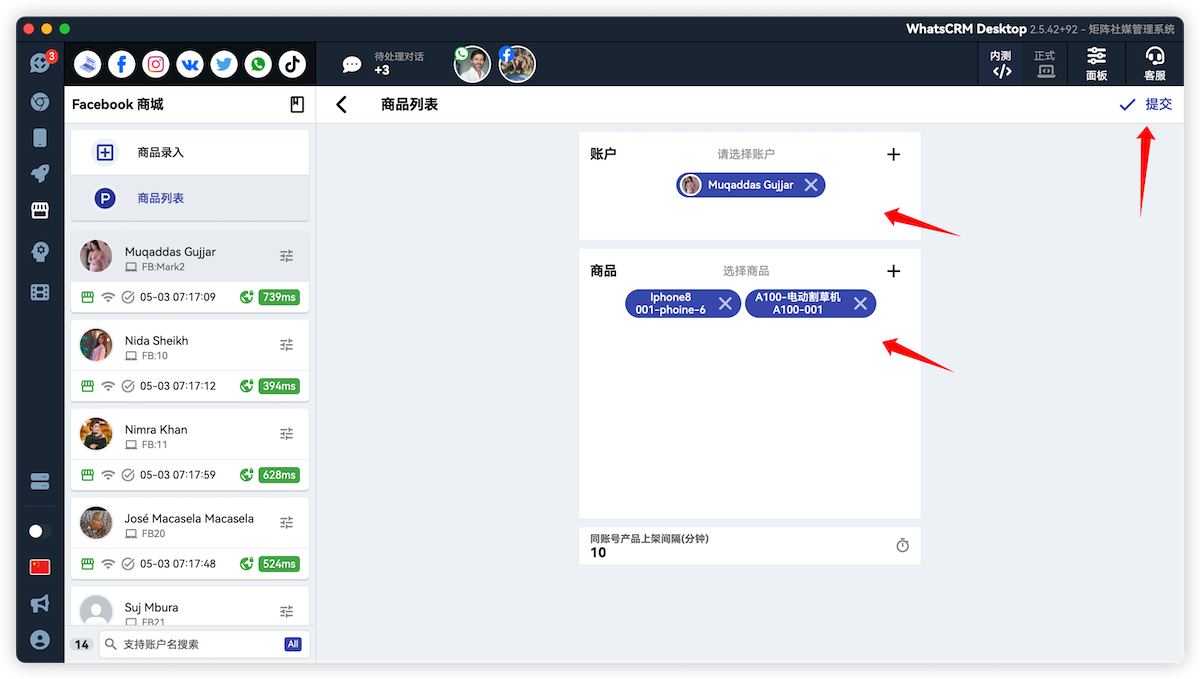
Task: Expand the 商品 product selector with plus
Action: coord(893,270)
